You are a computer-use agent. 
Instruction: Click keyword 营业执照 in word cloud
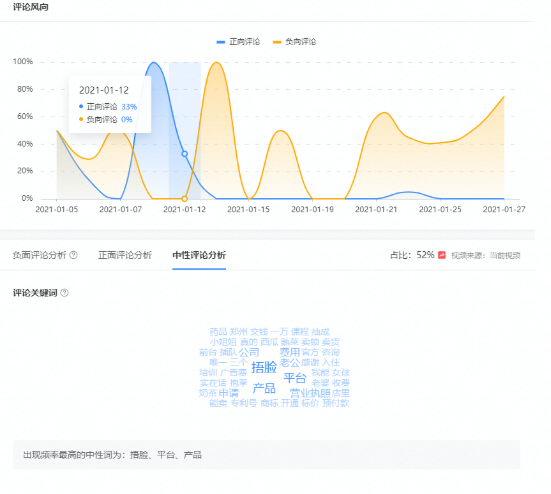[x=310, y=393]
